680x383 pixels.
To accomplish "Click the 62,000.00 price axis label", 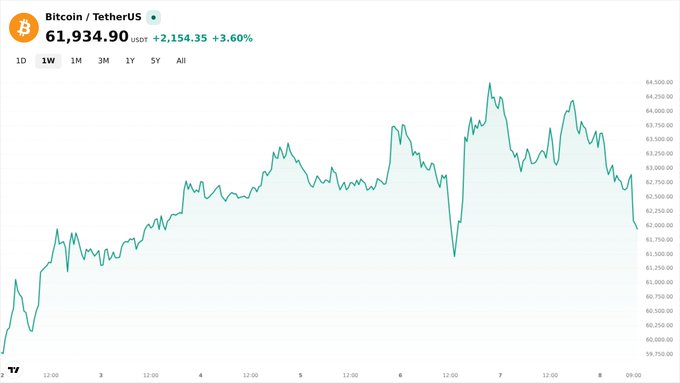I will click(659, 225).
